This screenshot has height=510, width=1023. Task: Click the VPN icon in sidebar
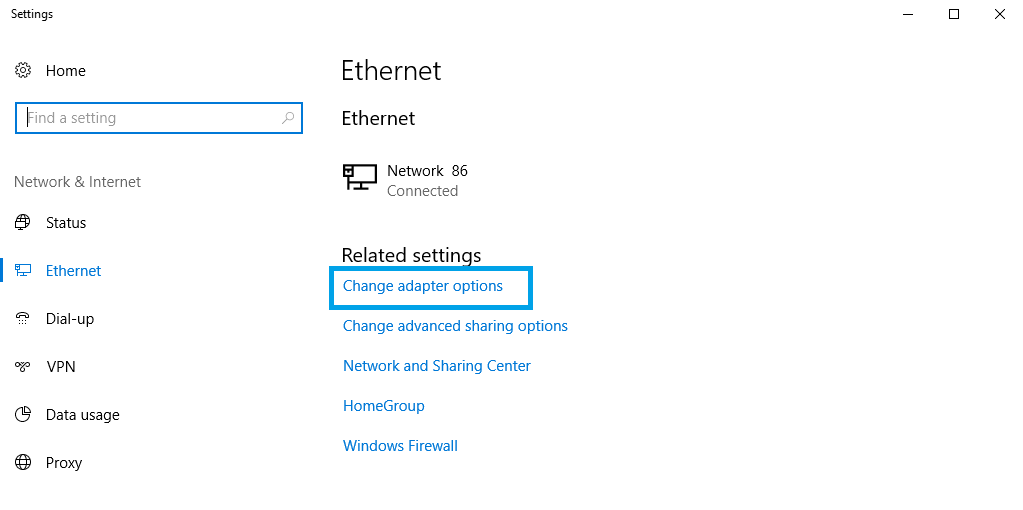click(23, 367)
